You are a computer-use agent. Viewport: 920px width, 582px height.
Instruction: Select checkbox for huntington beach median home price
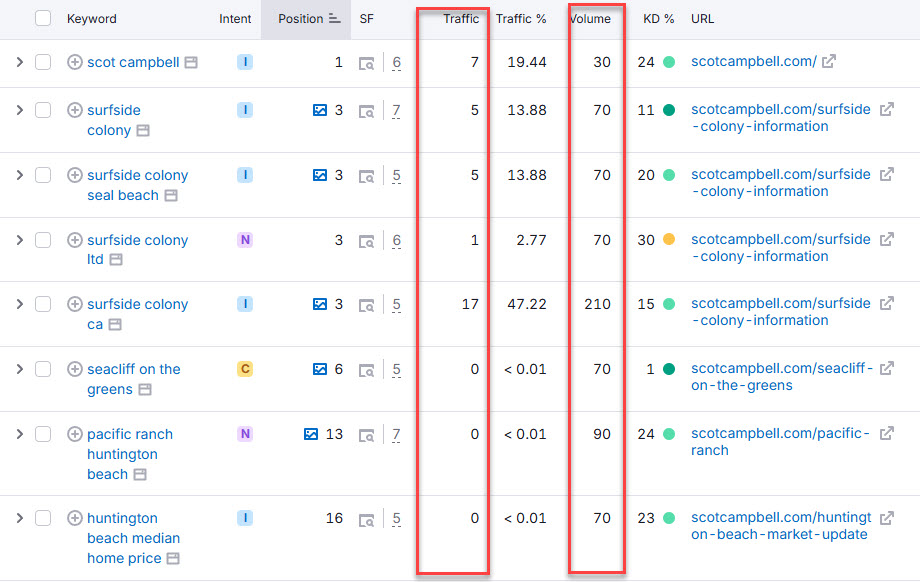coord(43,518)
